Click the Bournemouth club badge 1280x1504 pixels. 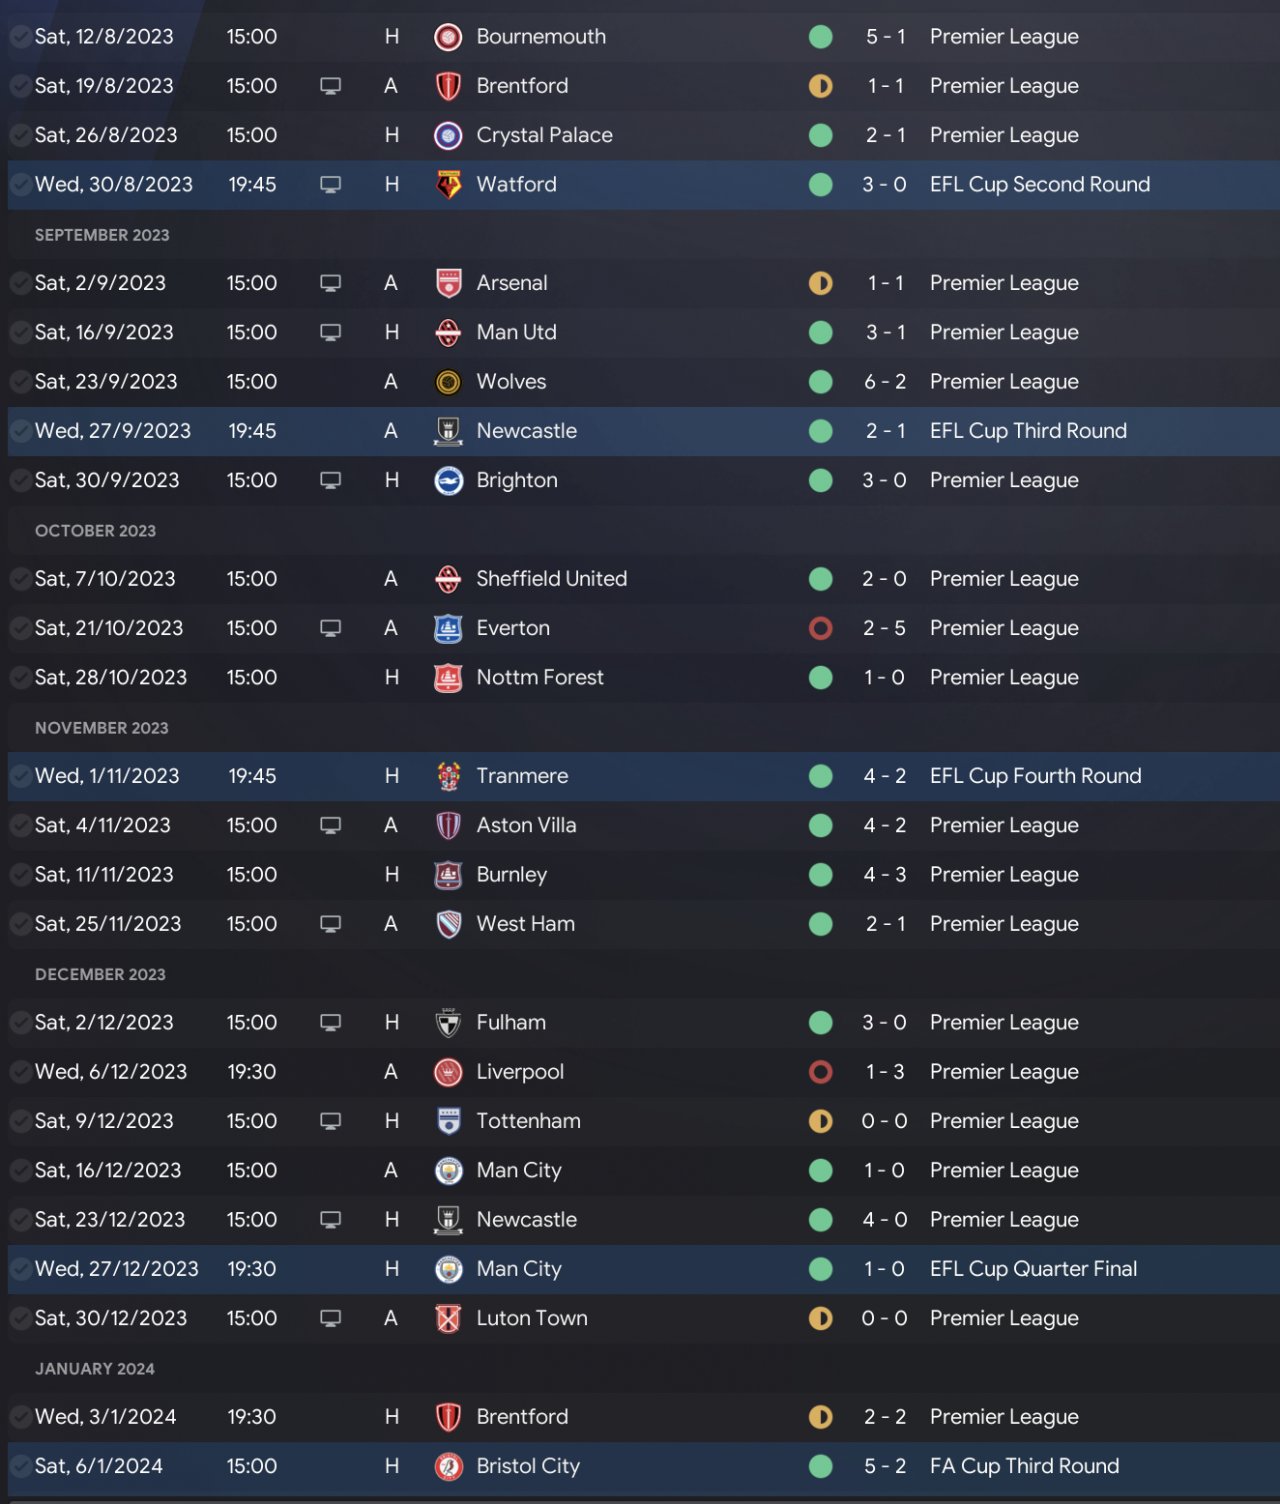pos(448,37)
